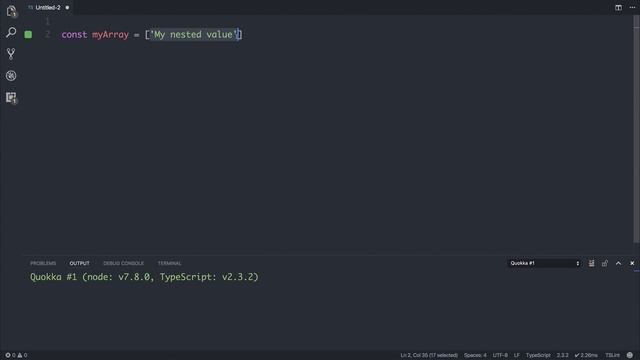Click the errors and warnings count in status bar
The image size is (640, 360).
[16, 355]
